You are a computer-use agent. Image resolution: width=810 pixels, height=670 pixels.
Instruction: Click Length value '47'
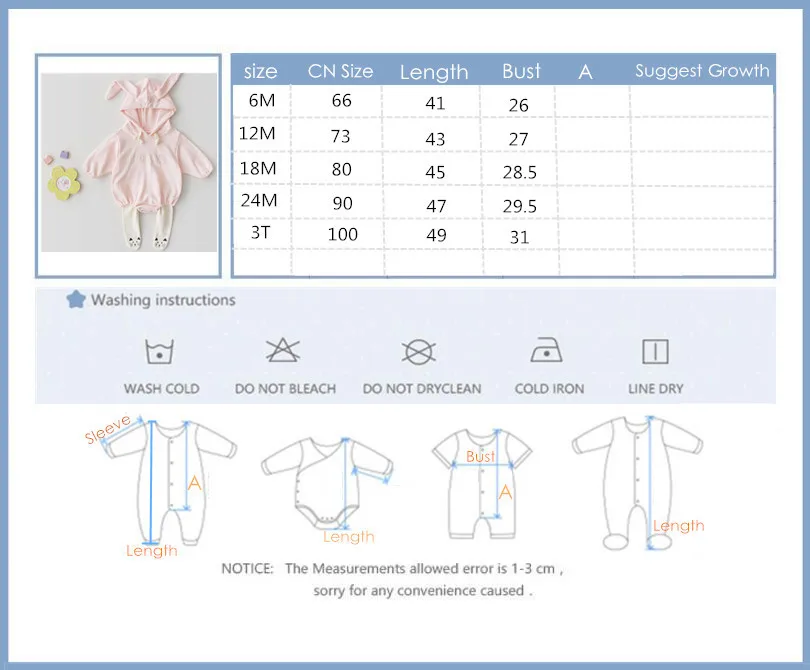436,206
